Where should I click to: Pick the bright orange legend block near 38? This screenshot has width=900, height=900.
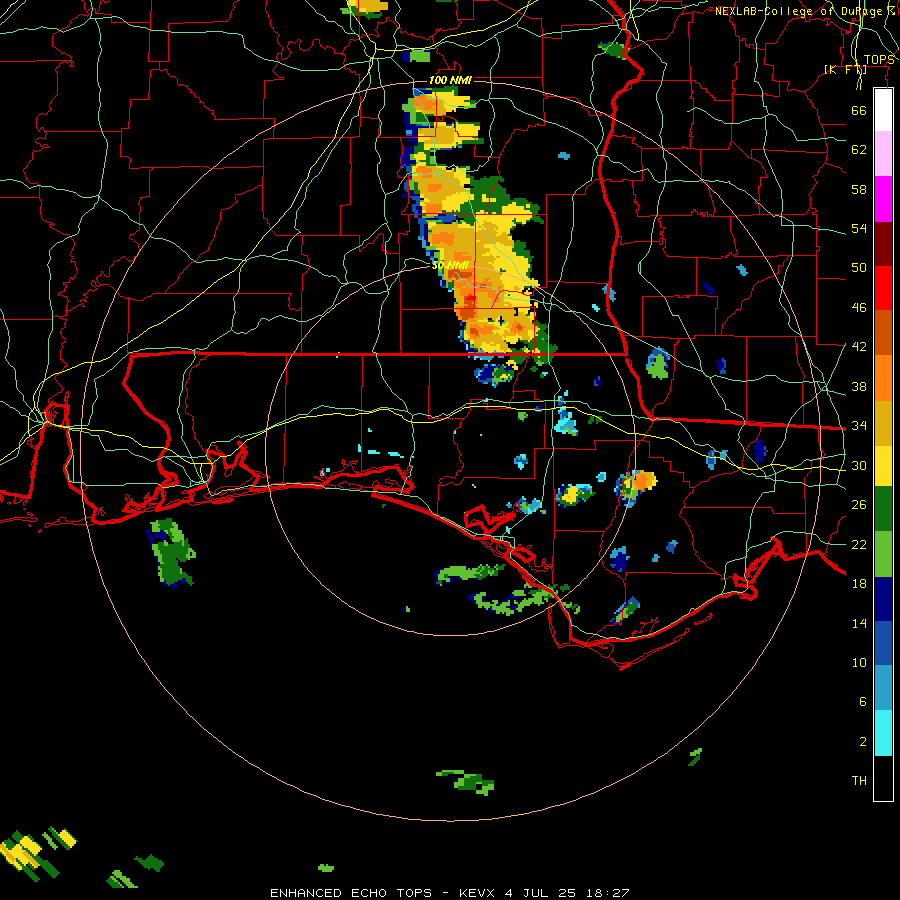(883, 377)
